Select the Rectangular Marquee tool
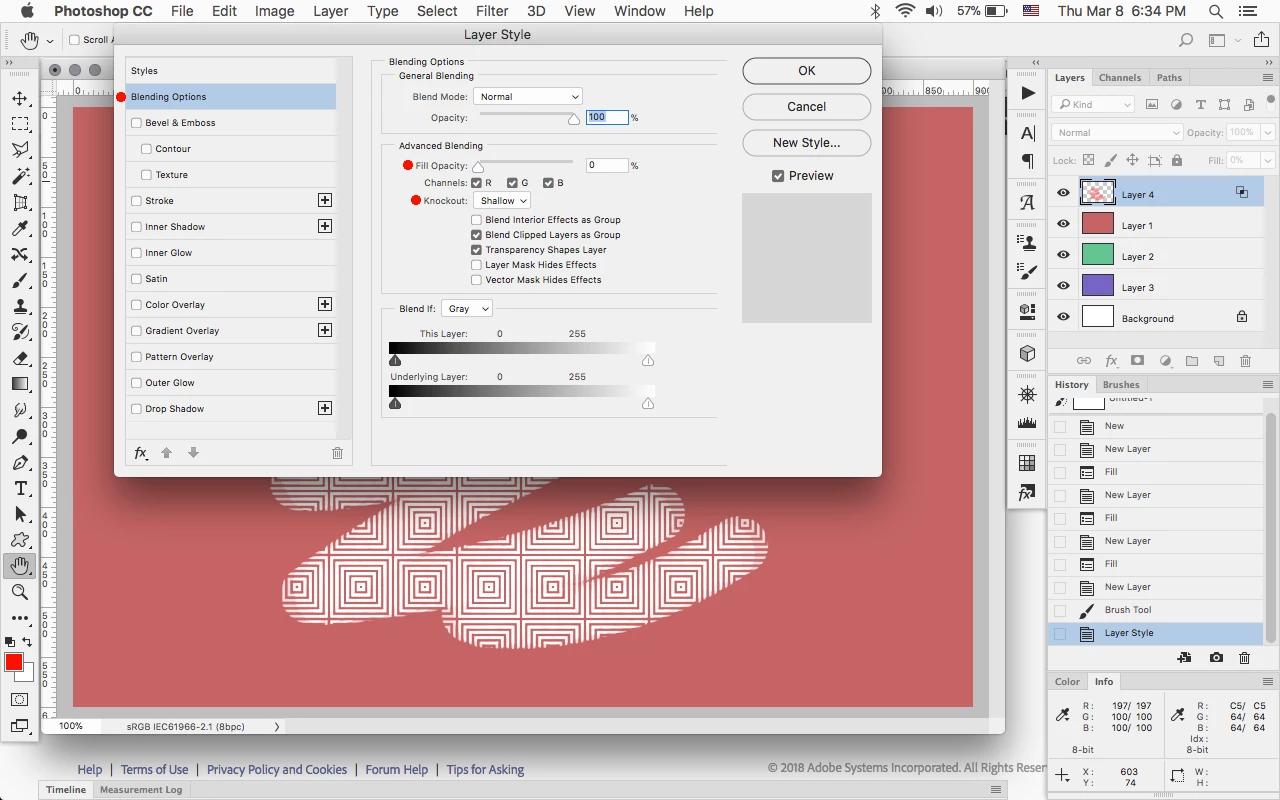This screenshot has width=1280, height=800. pyautogui.click(x=20, y=124)
